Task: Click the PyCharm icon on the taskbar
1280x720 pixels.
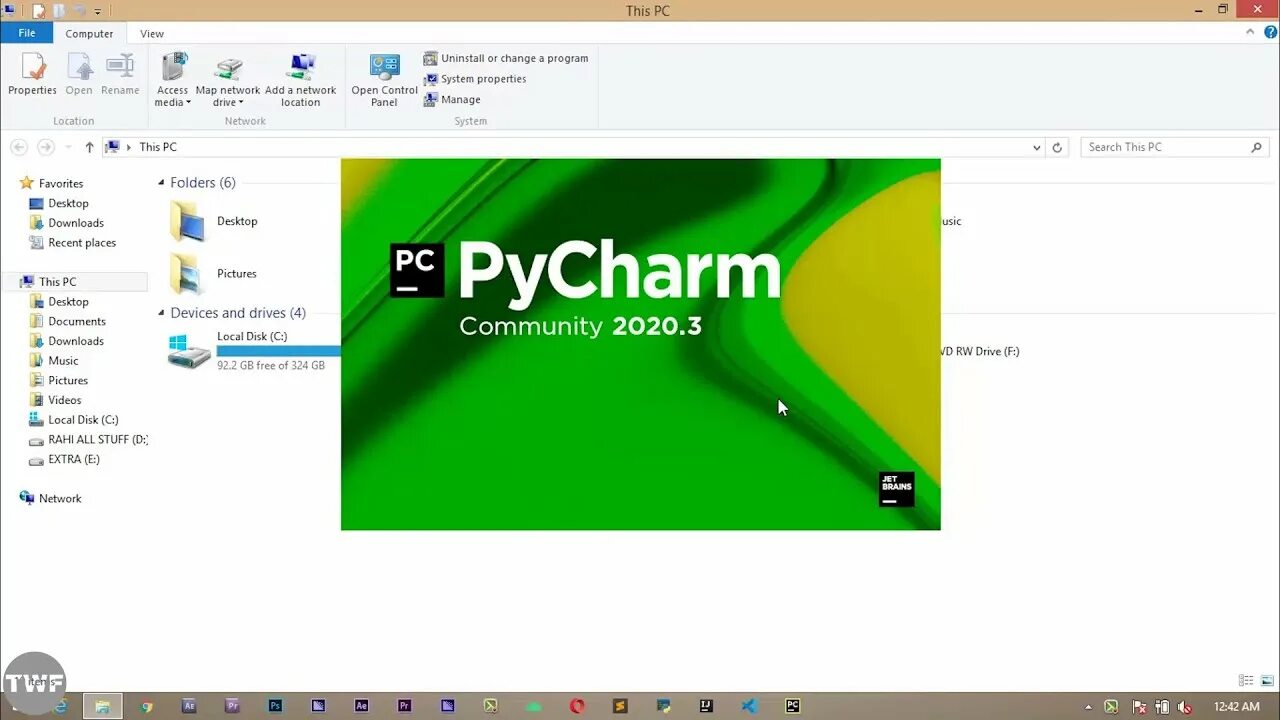Action: coord(792,706)
